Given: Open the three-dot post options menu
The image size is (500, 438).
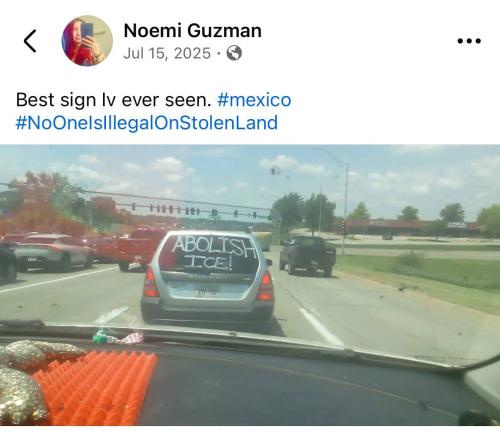Looking at the screenshot, I should 469,41.
